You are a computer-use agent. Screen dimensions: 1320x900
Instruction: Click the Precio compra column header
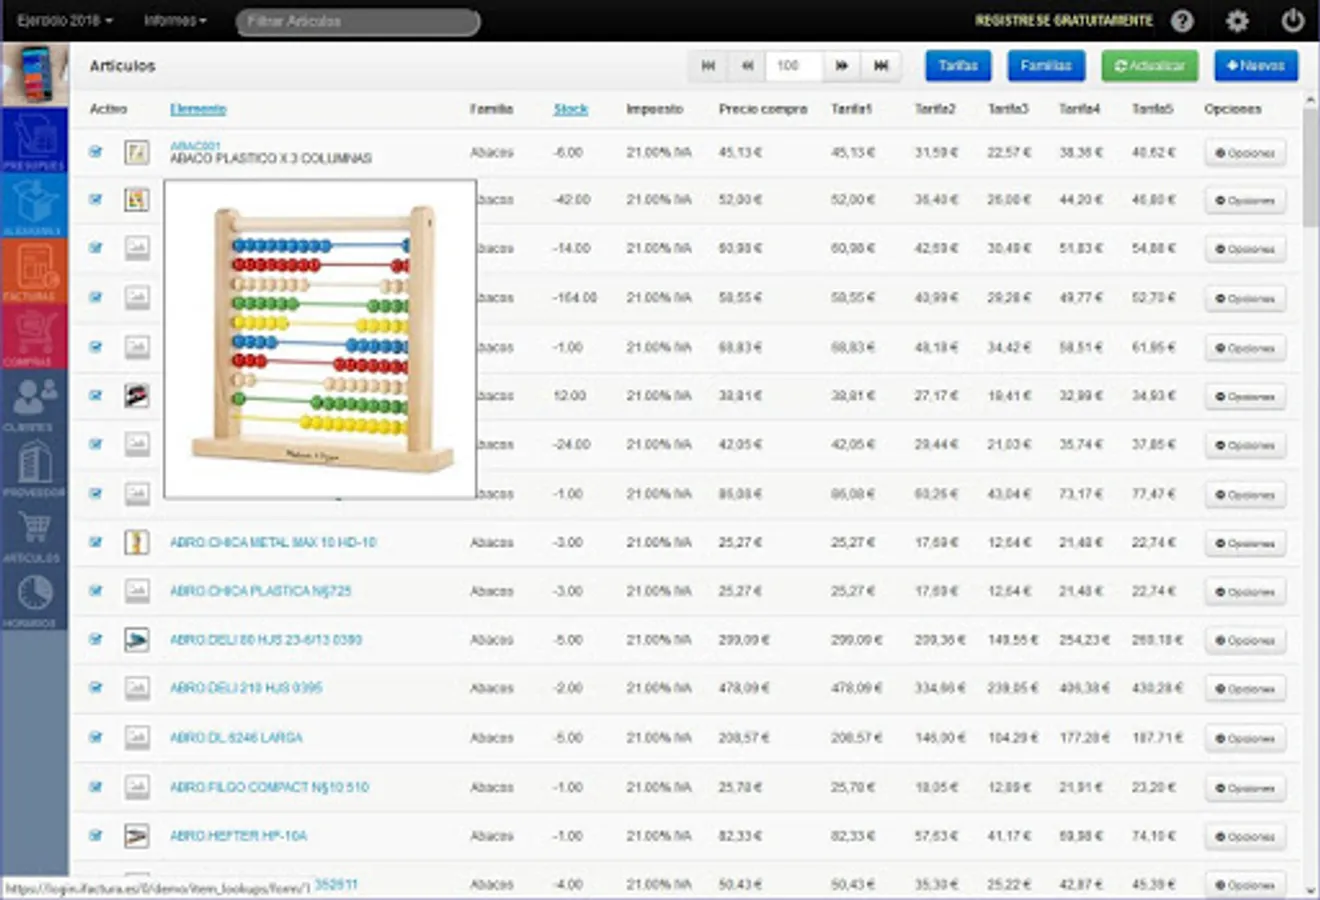click(763, 109)
